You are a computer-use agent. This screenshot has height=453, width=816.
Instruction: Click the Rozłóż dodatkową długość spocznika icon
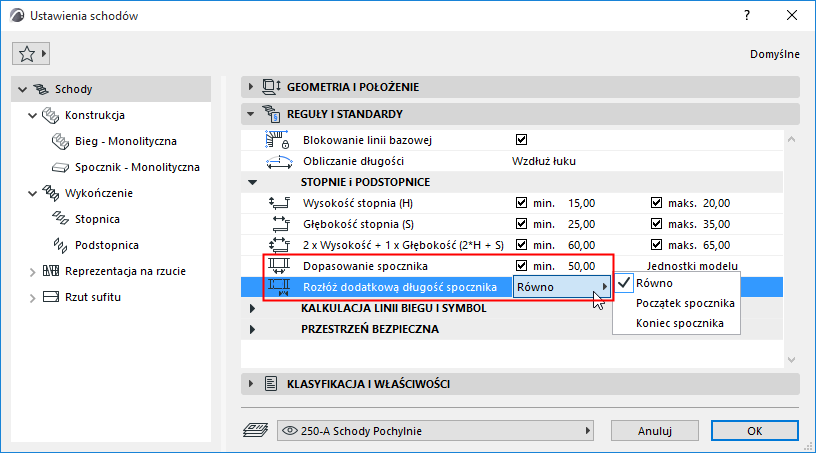point(279,287)
